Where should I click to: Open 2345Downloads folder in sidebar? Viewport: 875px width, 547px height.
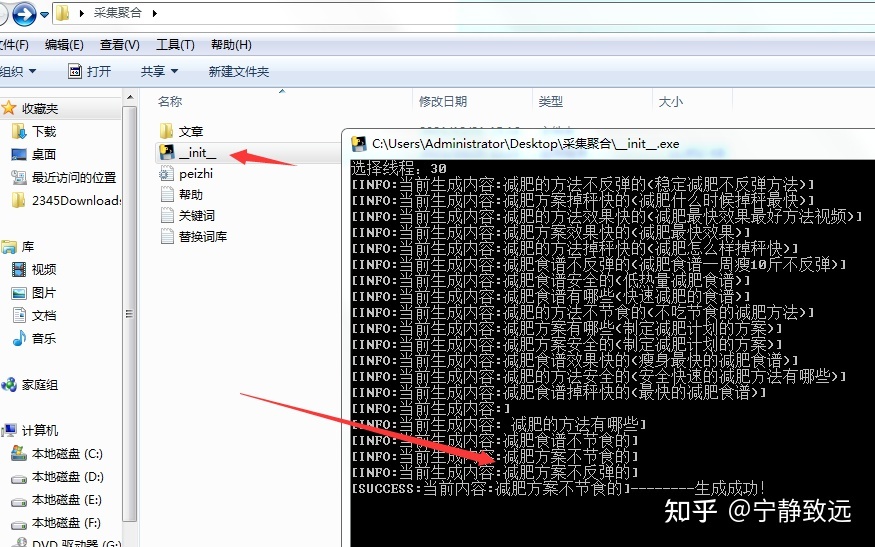65,200
